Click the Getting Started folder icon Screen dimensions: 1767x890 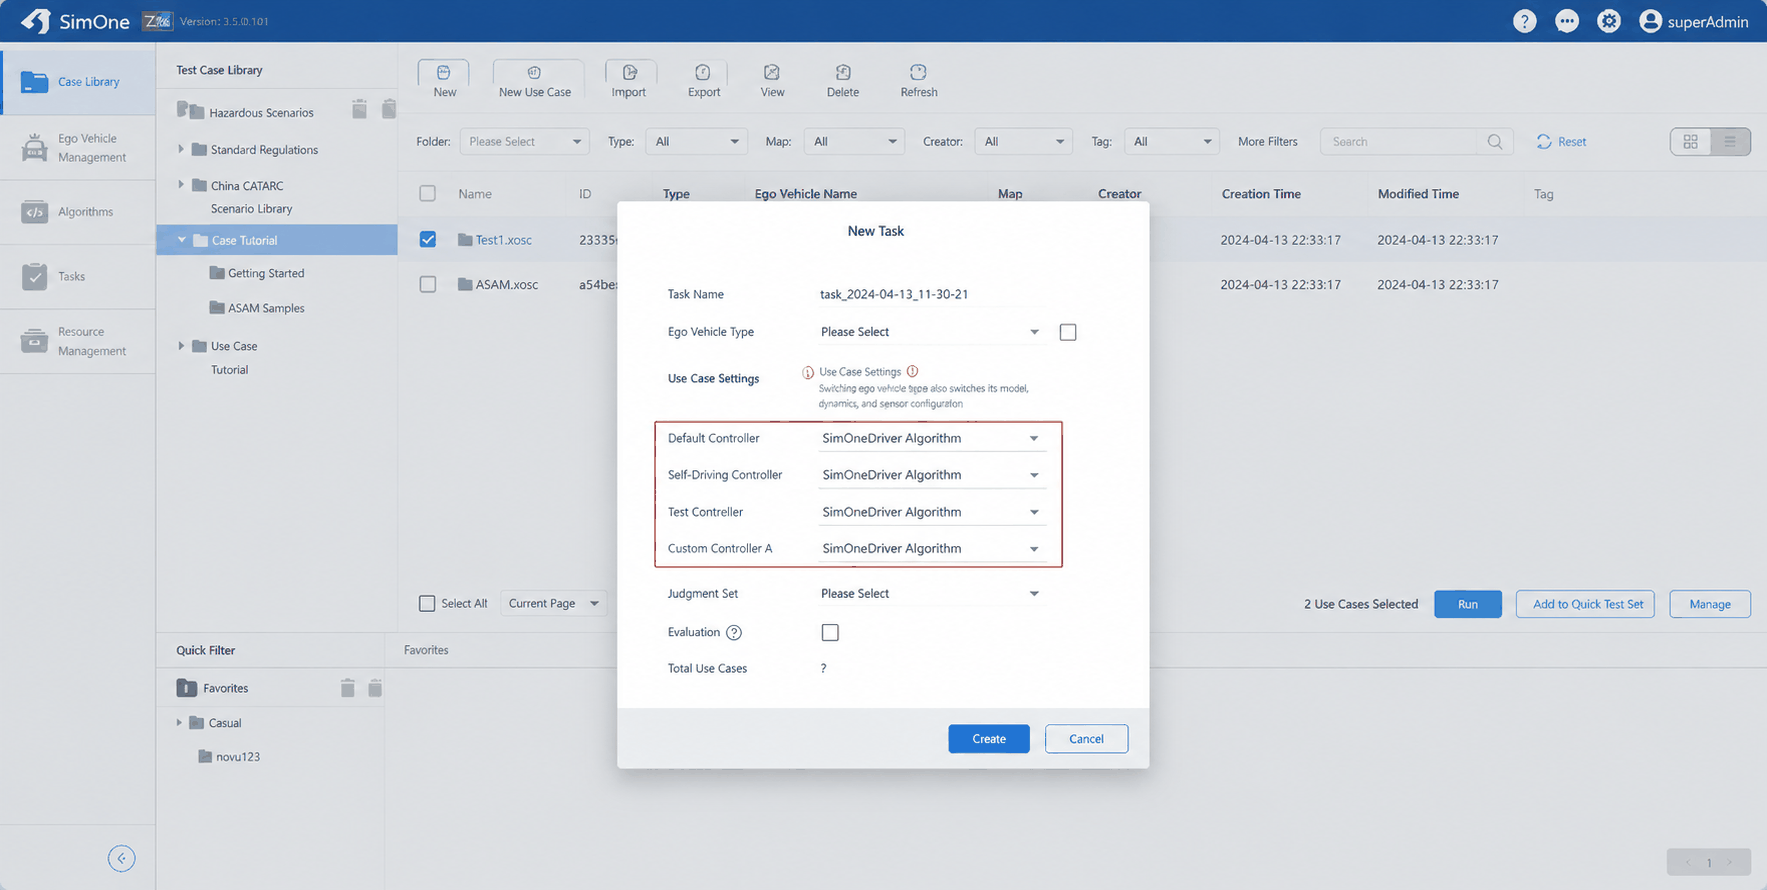[x=217, y=273]
